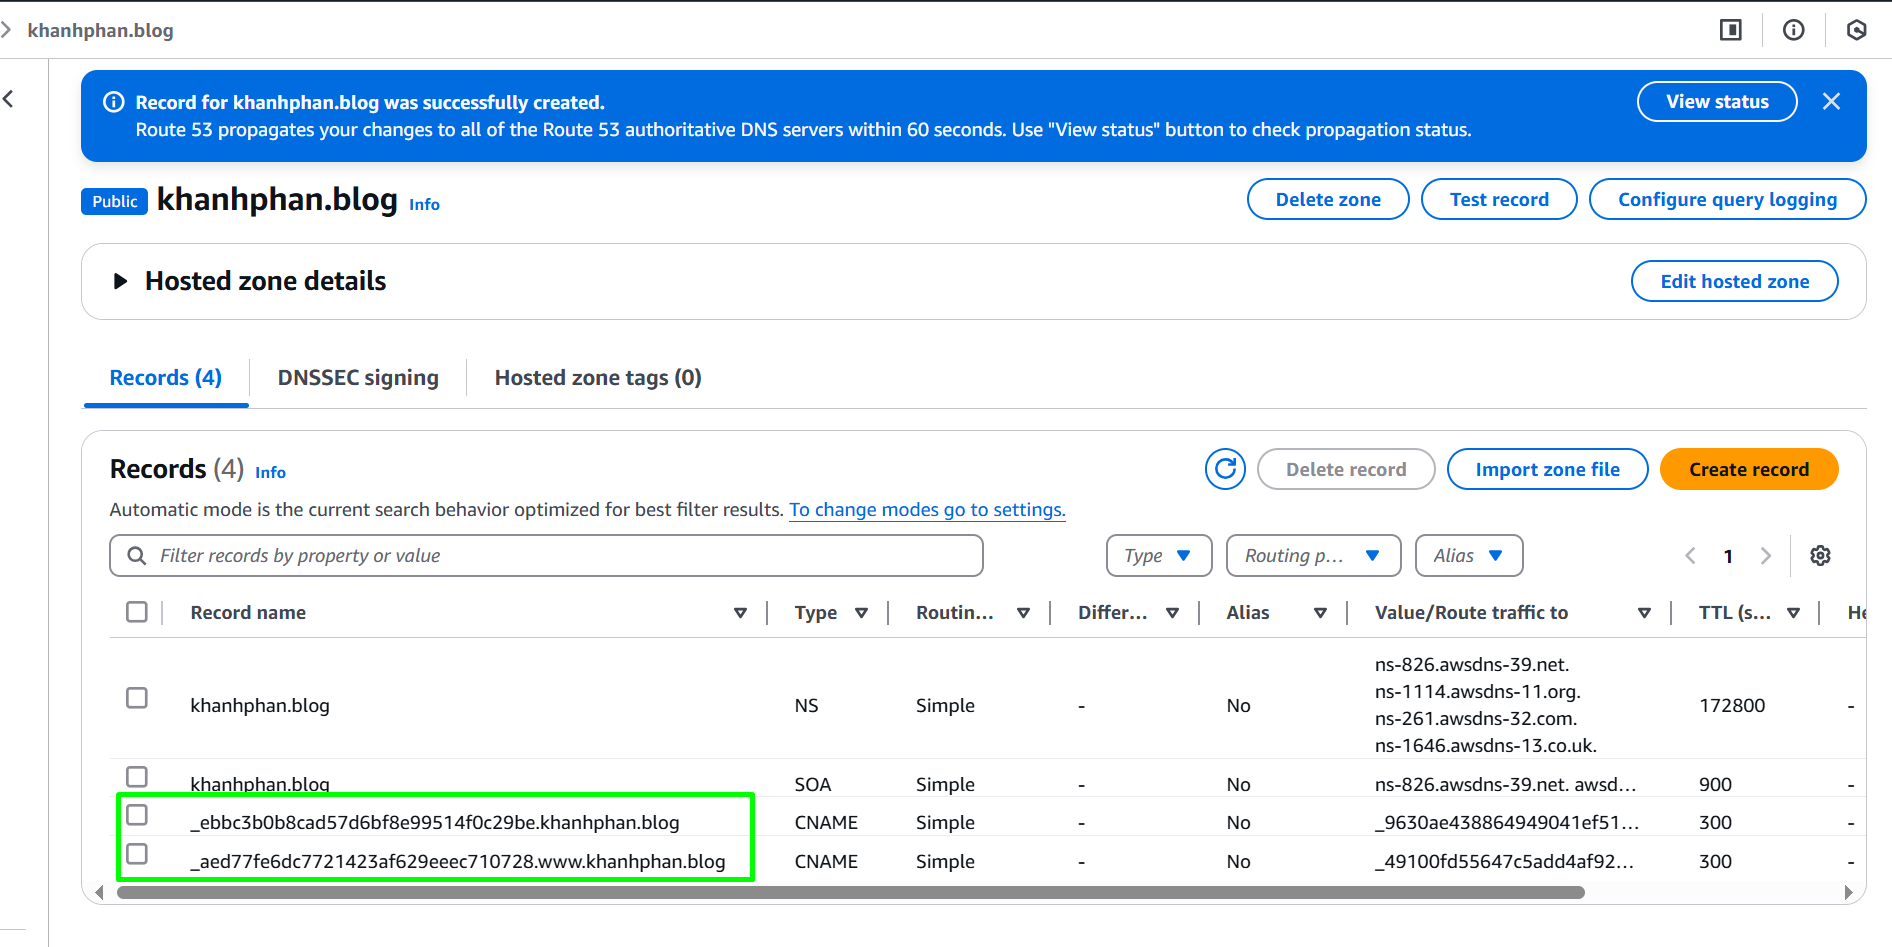Sort by Record name column arrow

(x=740, y=613)
